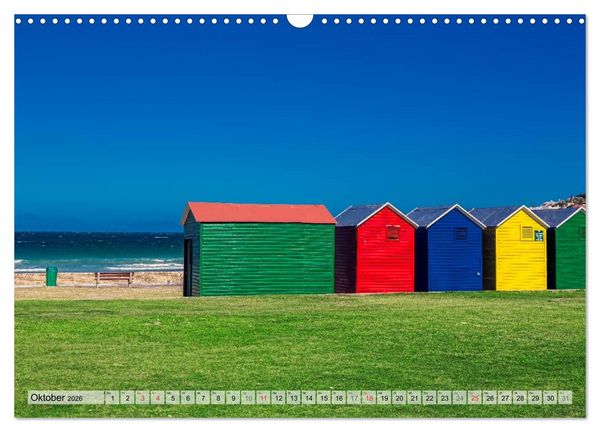Select day 21 in the calendar strip
This screenshot has height=432, width=600.
414,398
